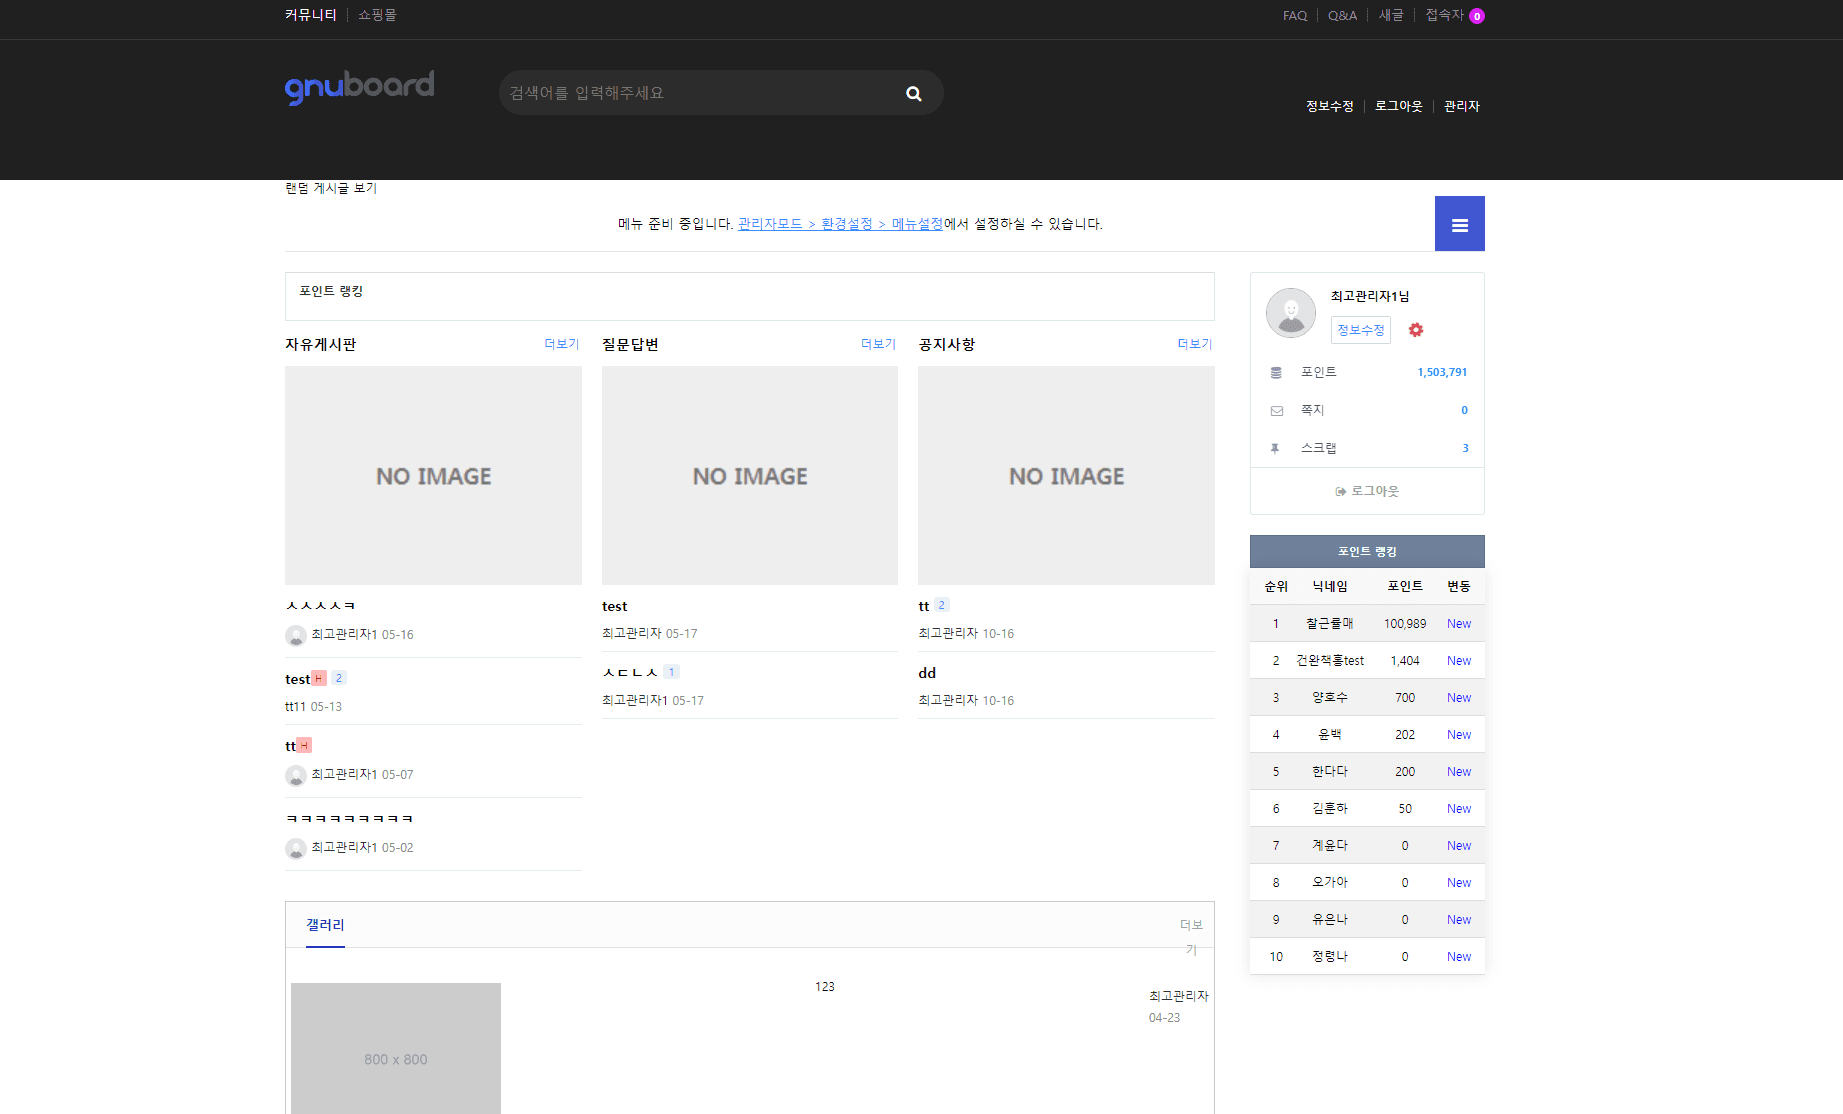Viewport: 1843px width, 1114px height.
Task: Click the profile avatar in the sidebar
Action: (1291, 313)
